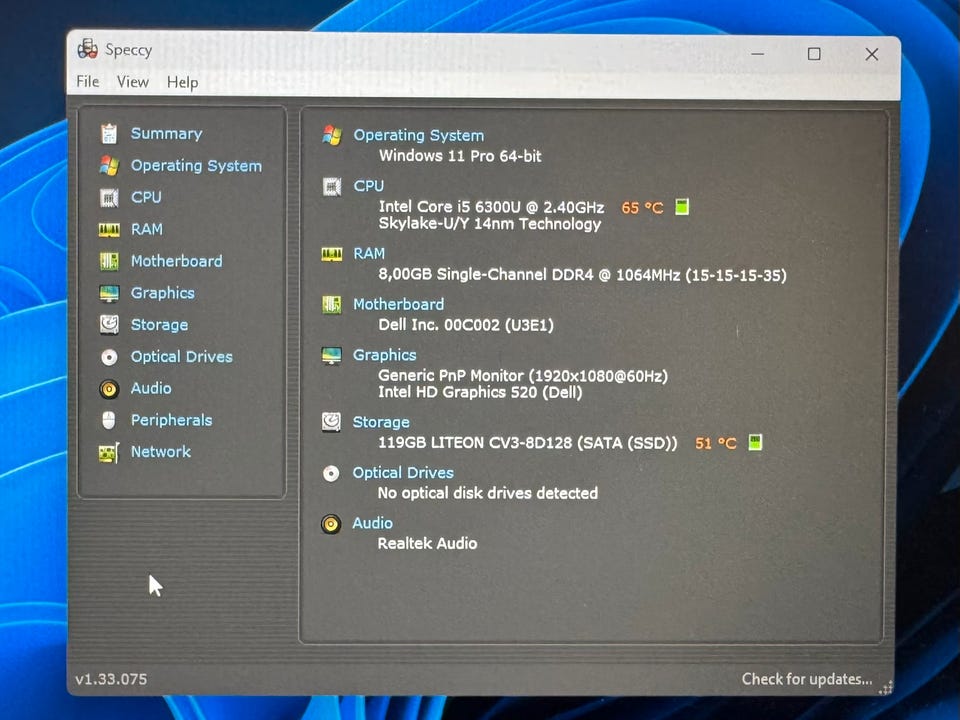Click the Speccy app icon in title bar
The image size is (960, 720).
(x=88, y=49)
